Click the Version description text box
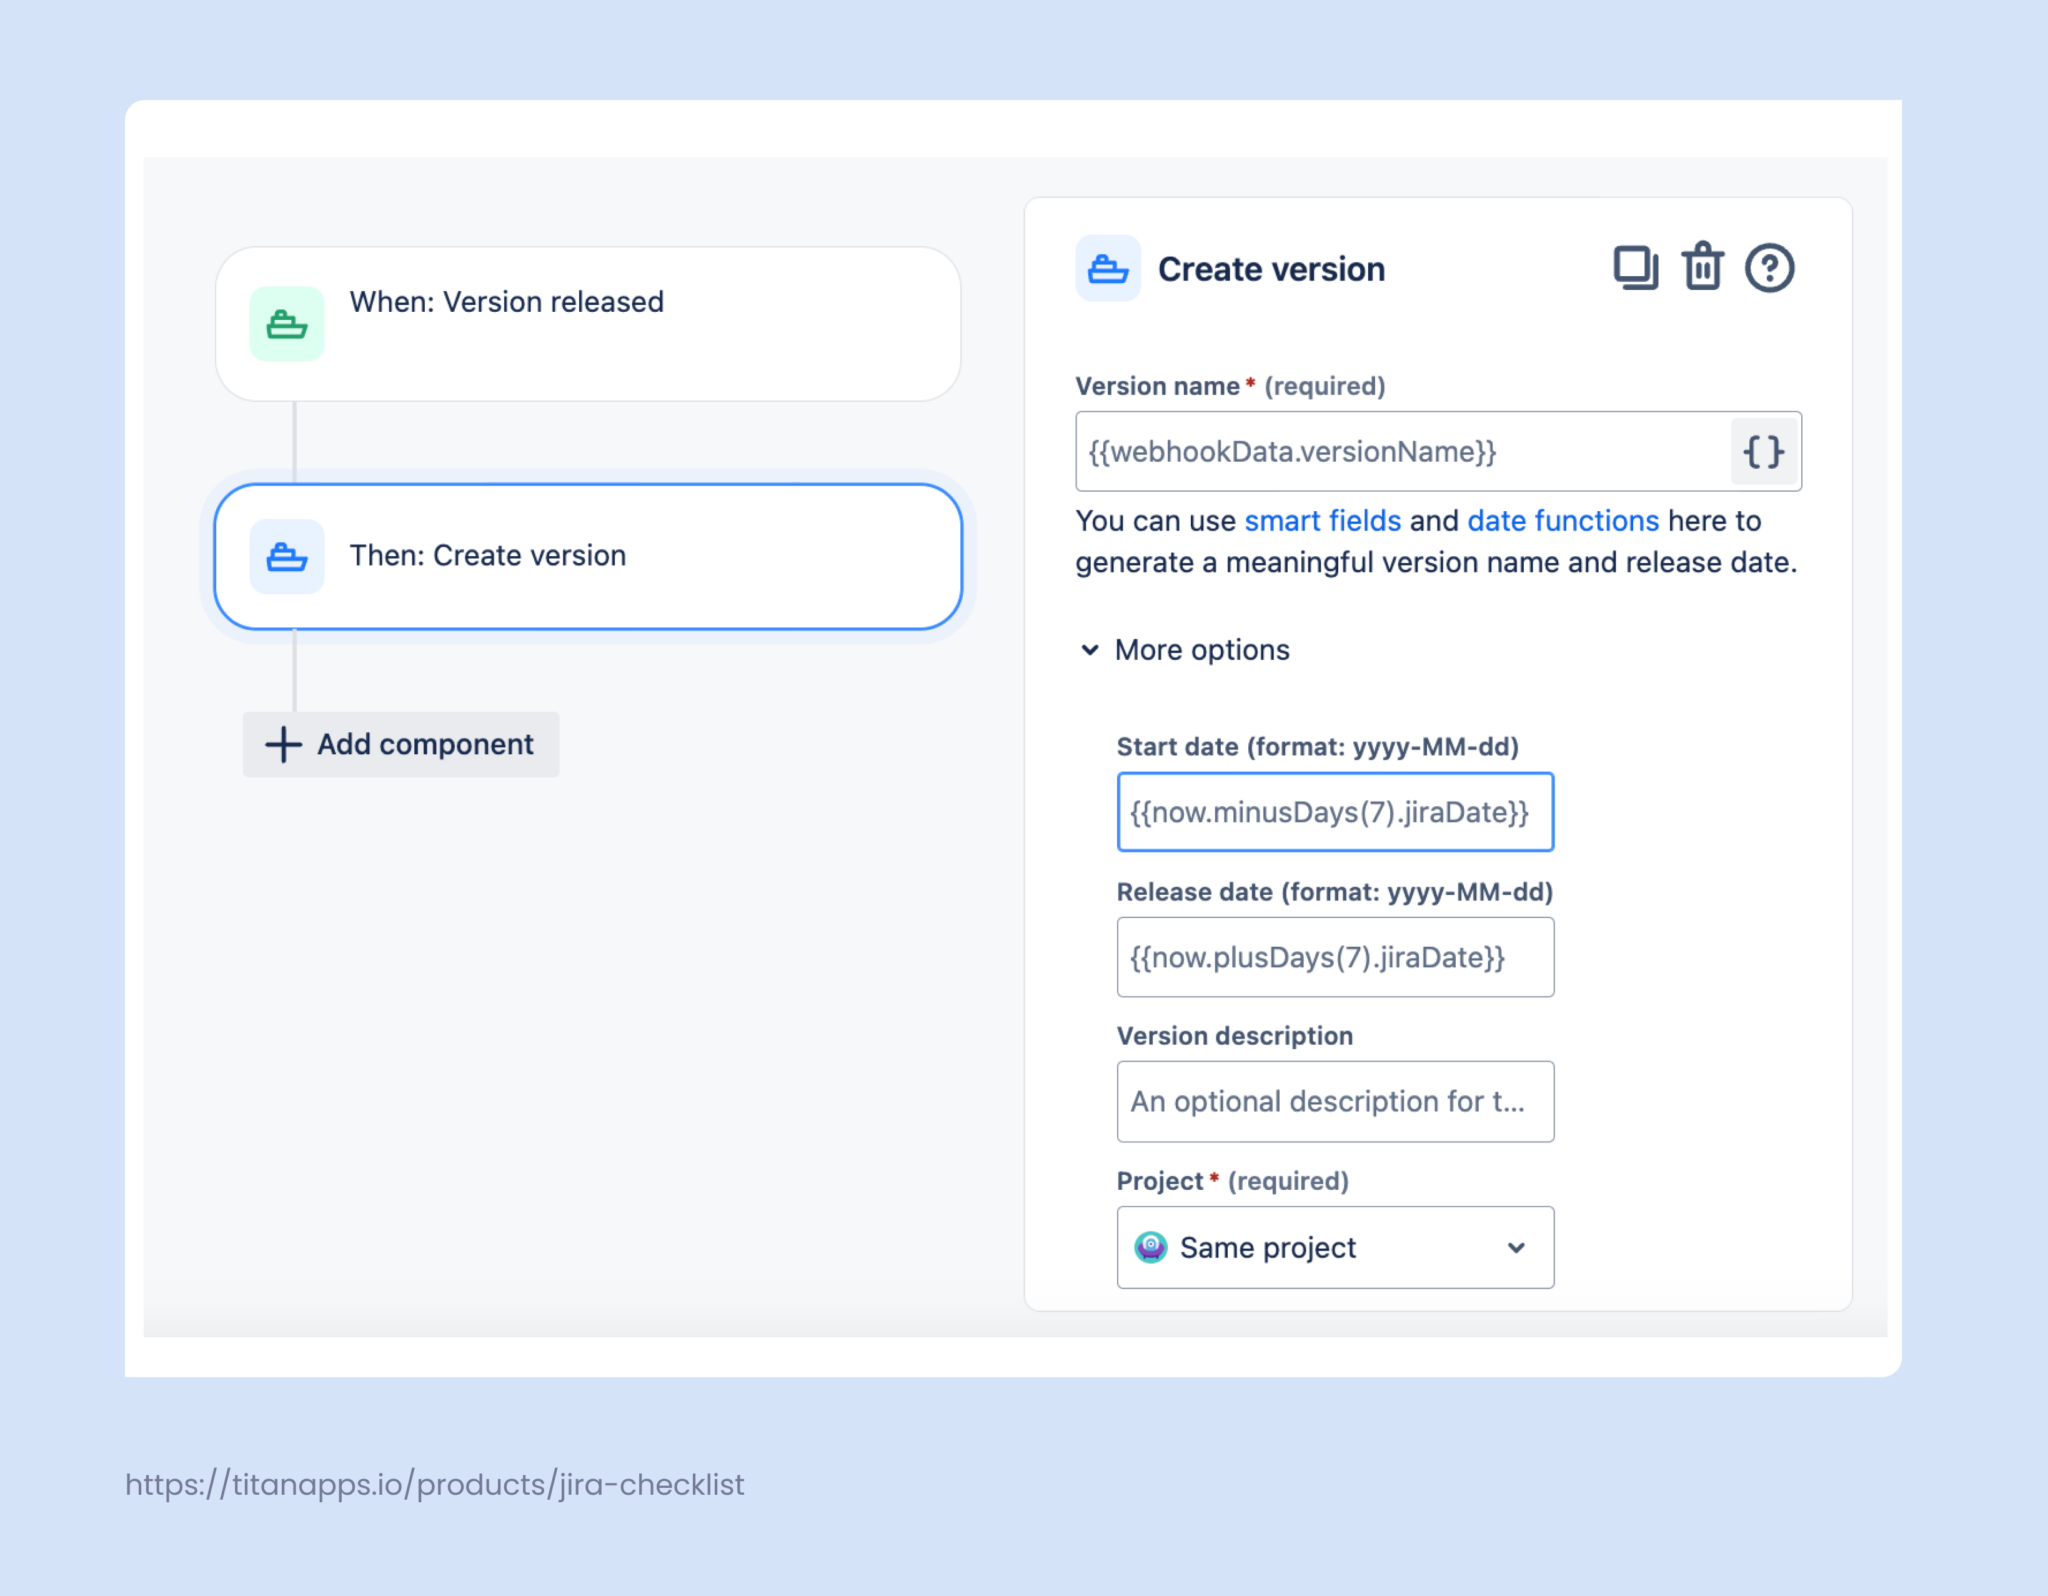Viewport: 2048px width, 1596px height. [1335, 1102]
